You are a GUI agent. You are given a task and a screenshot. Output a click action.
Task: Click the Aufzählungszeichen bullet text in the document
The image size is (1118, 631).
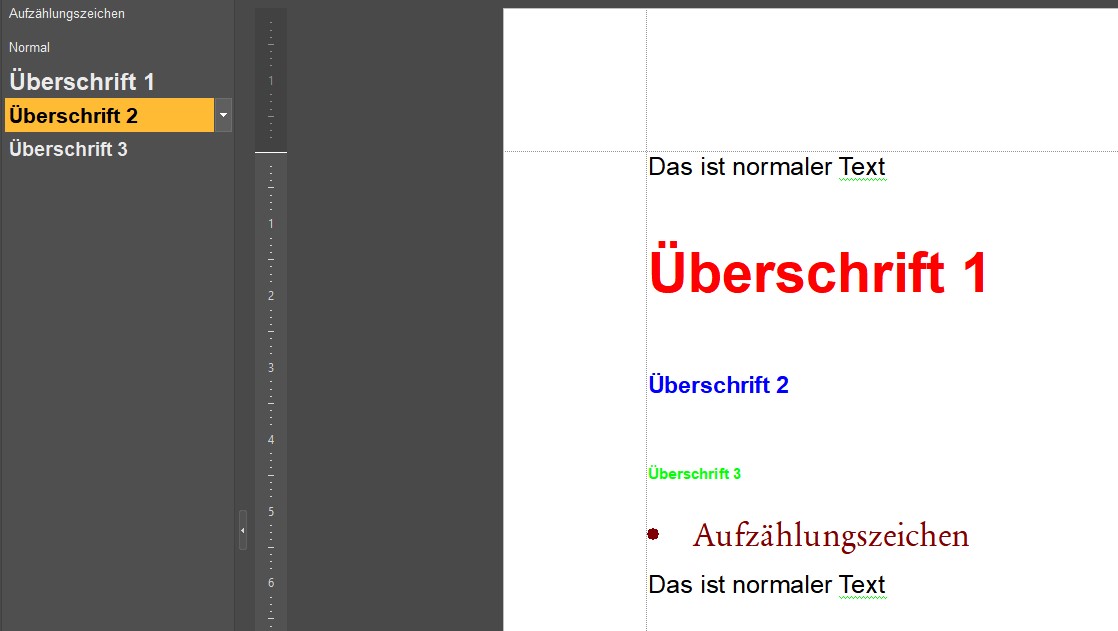click(830, 536)
